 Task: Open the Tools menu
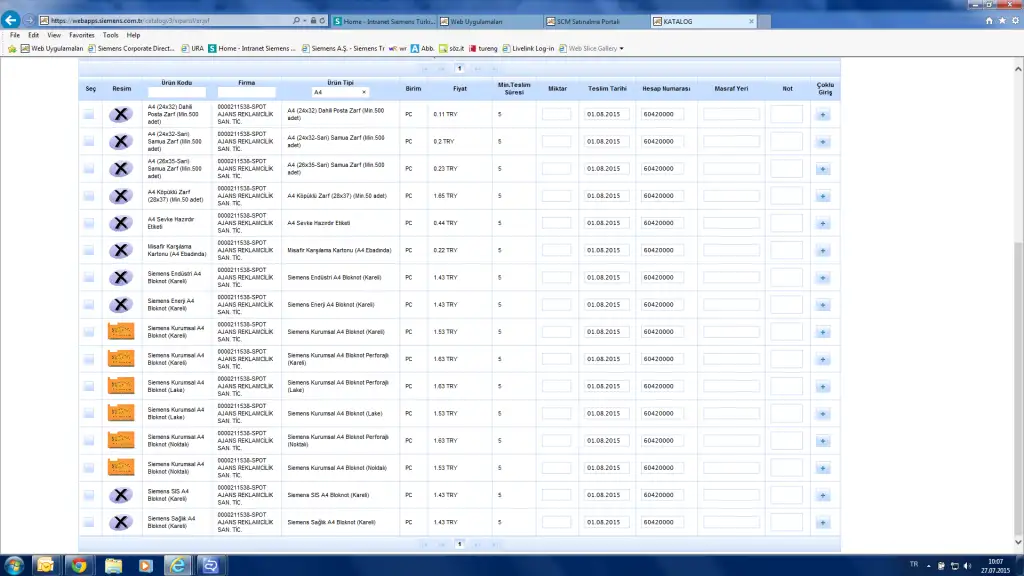110,35
